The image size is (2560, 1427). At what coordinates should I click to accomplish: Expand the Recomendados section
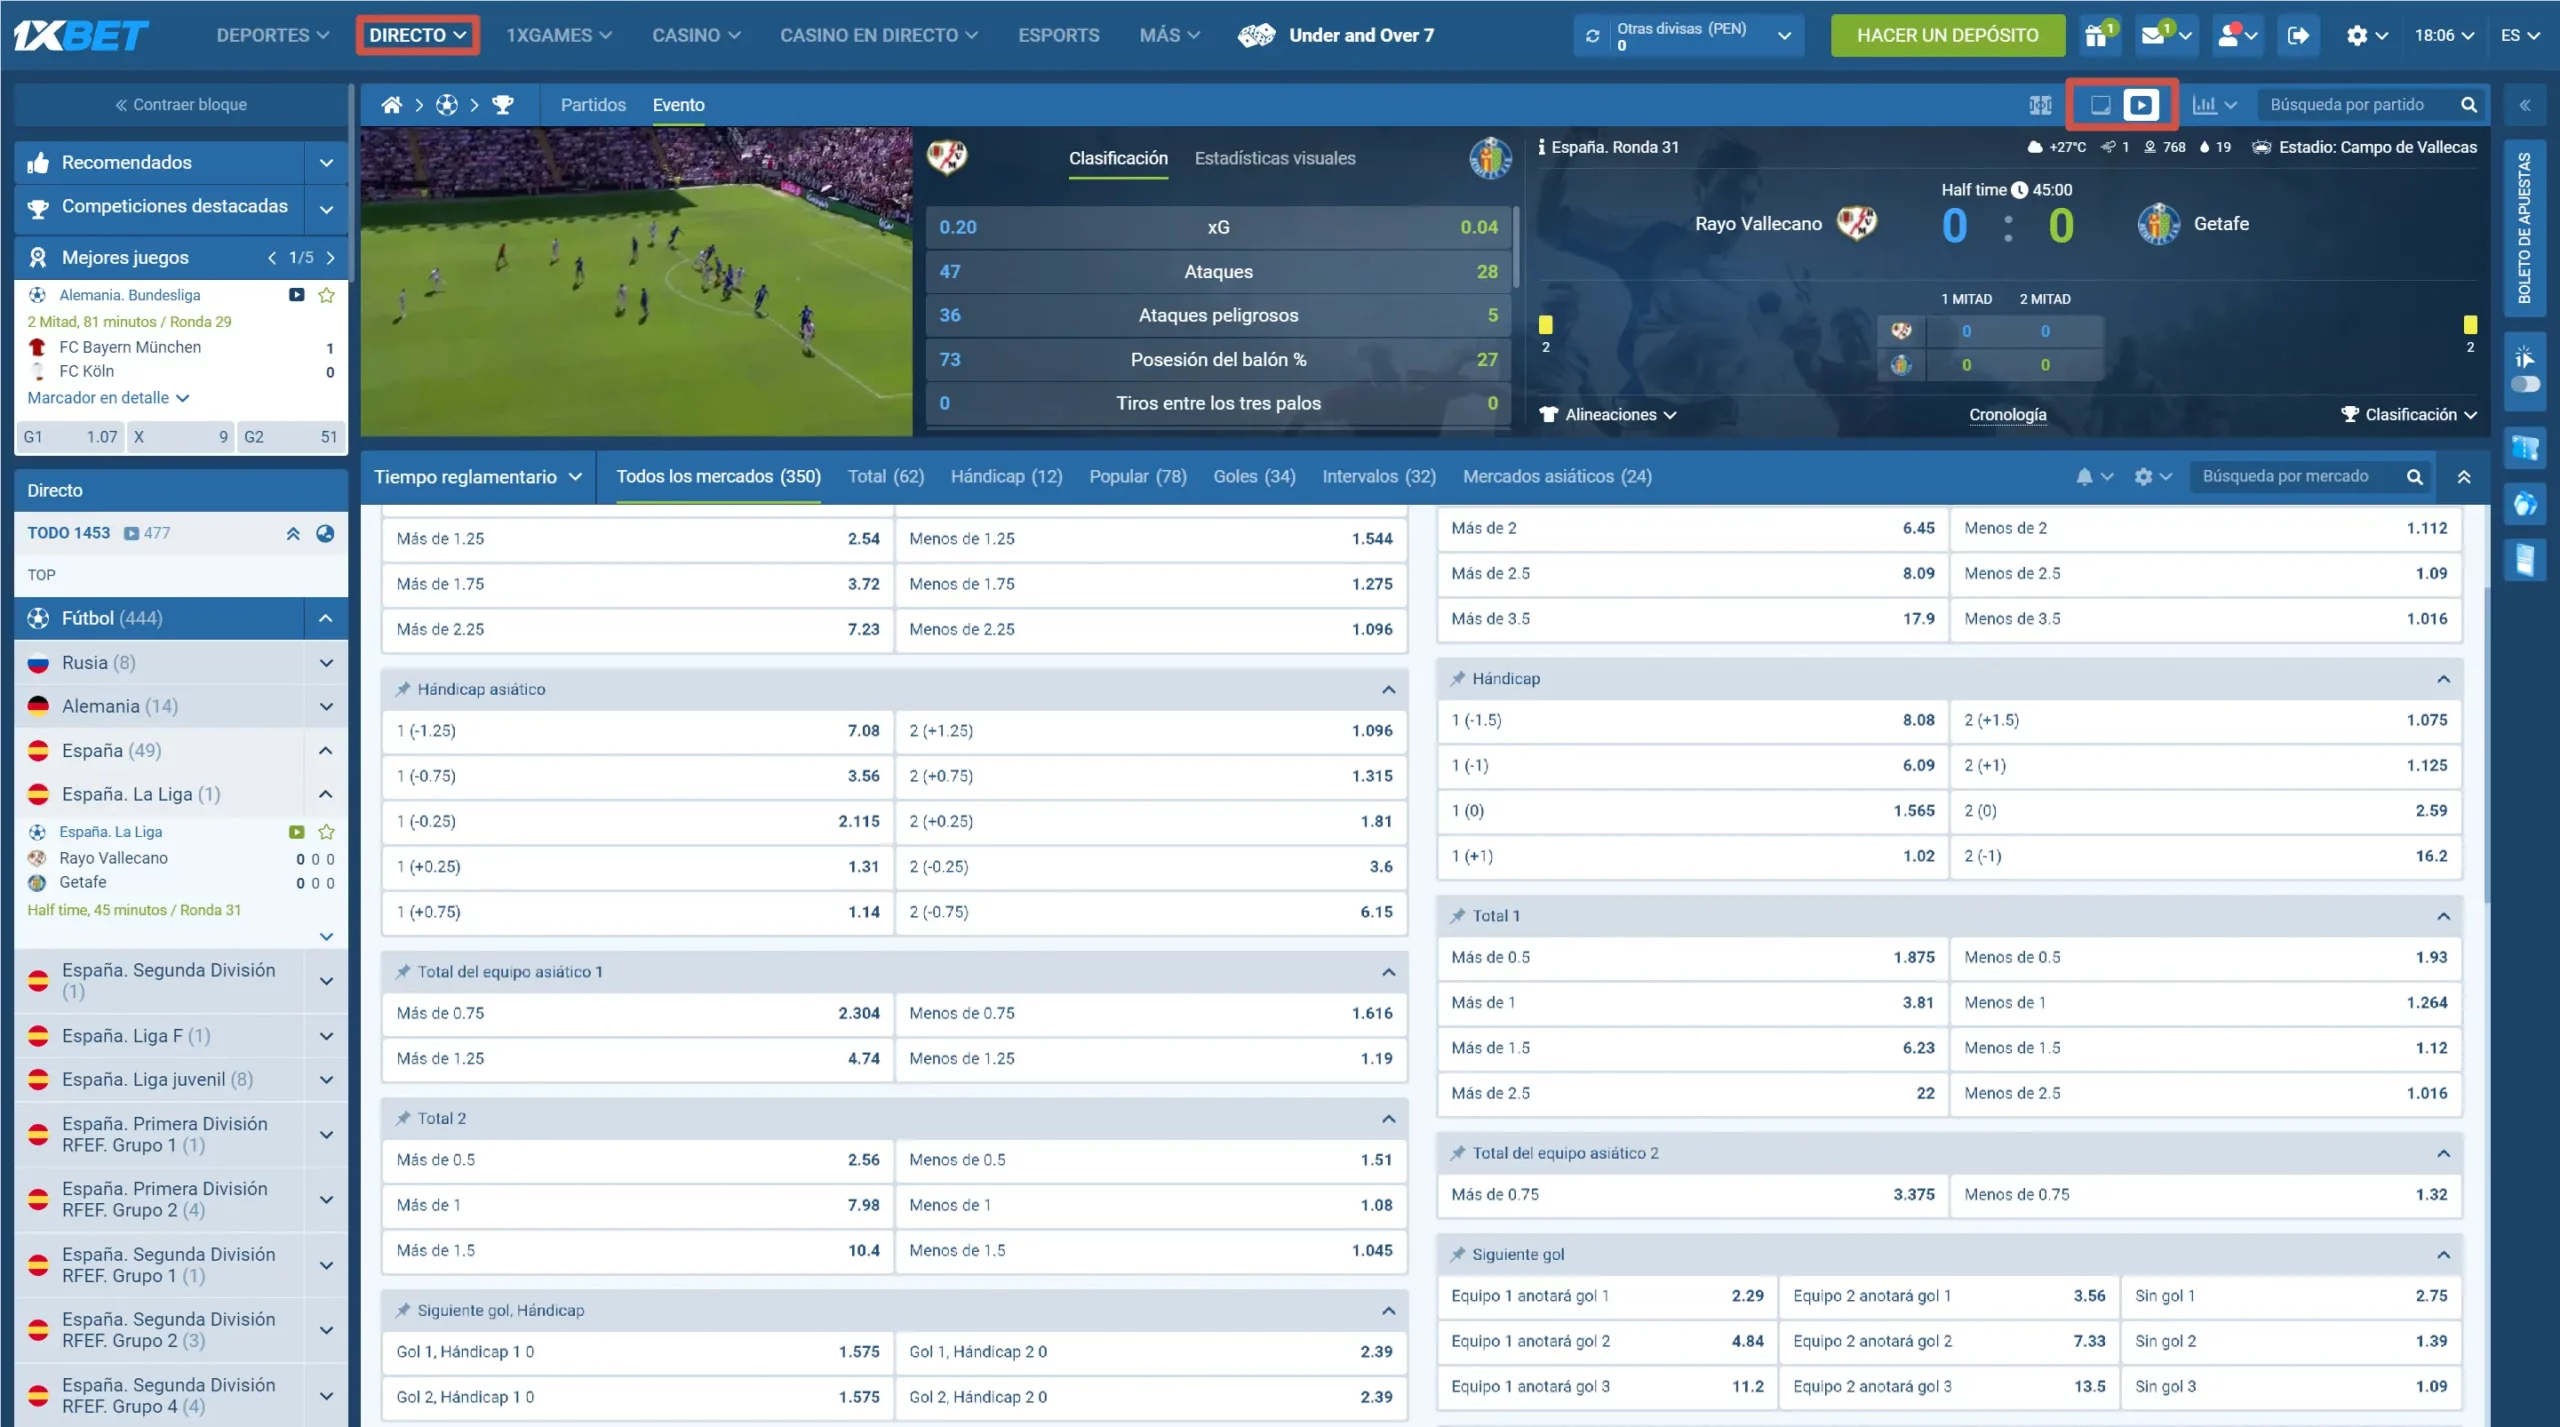click(326, 162)
